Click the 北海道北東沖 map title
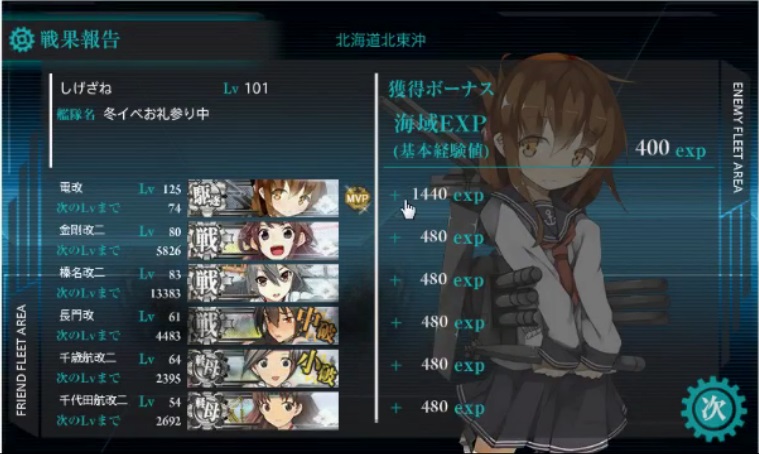The image size is (759, 454). (x=380, y=40)
